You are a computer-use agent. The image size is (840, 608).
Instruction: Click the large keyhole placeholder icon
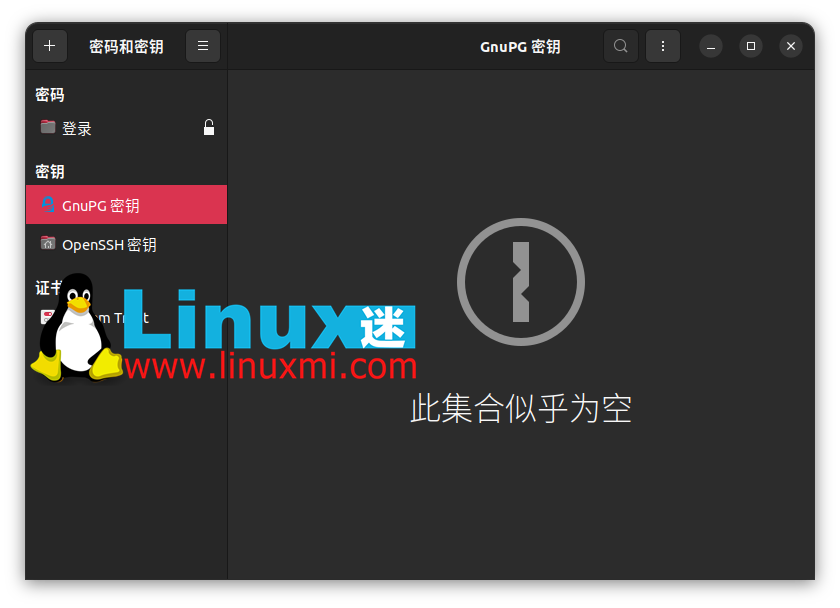521,282
